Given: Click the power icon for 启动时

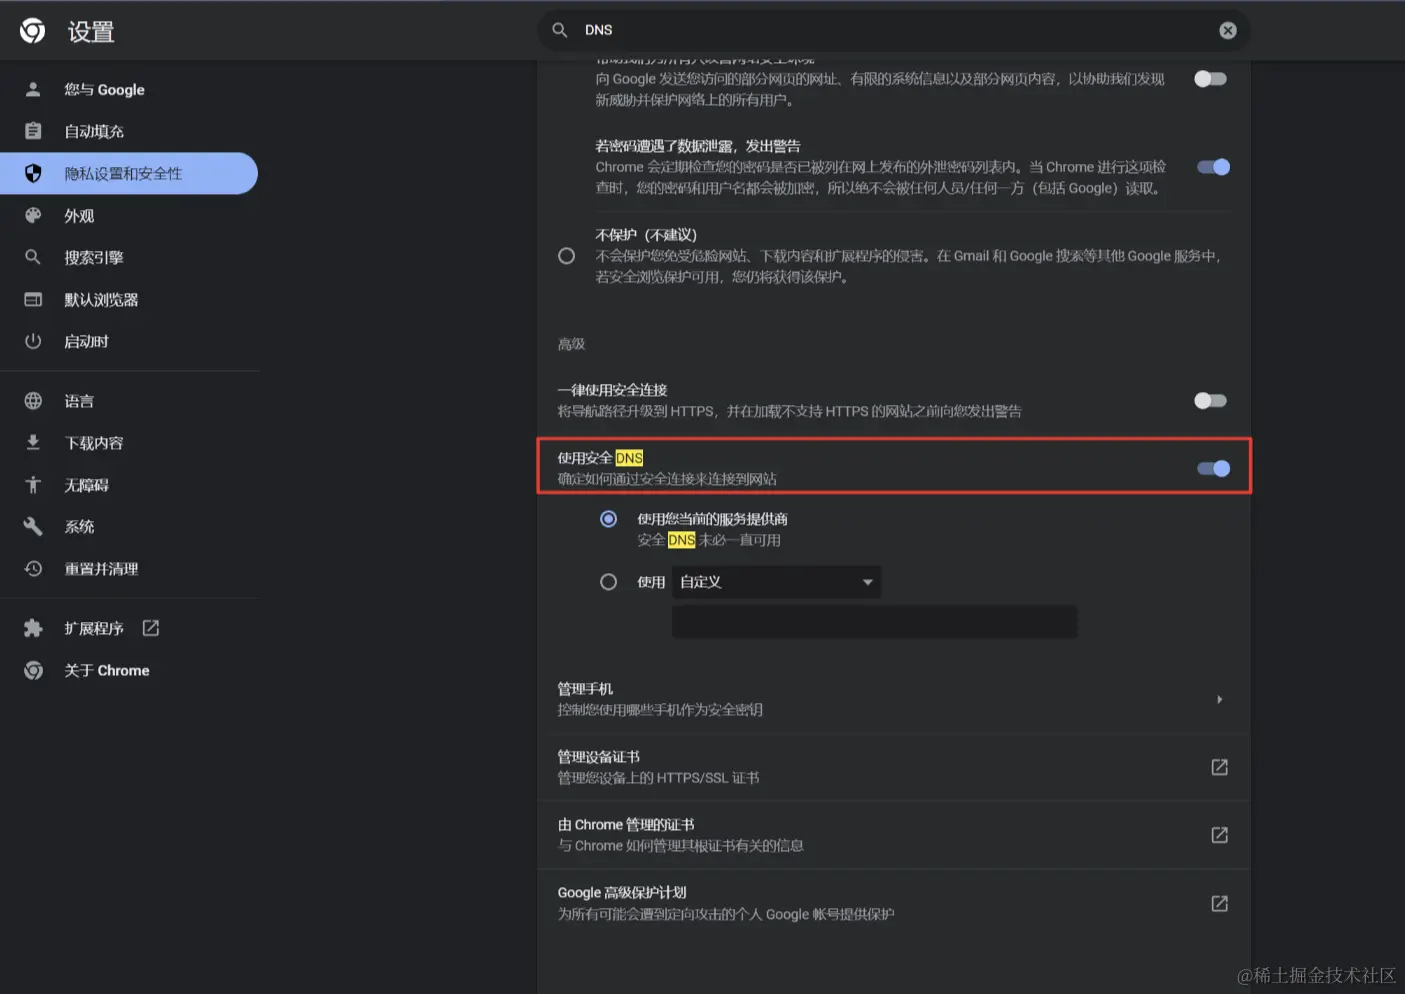Looking at the screenshot, I should tap(33, 341).
